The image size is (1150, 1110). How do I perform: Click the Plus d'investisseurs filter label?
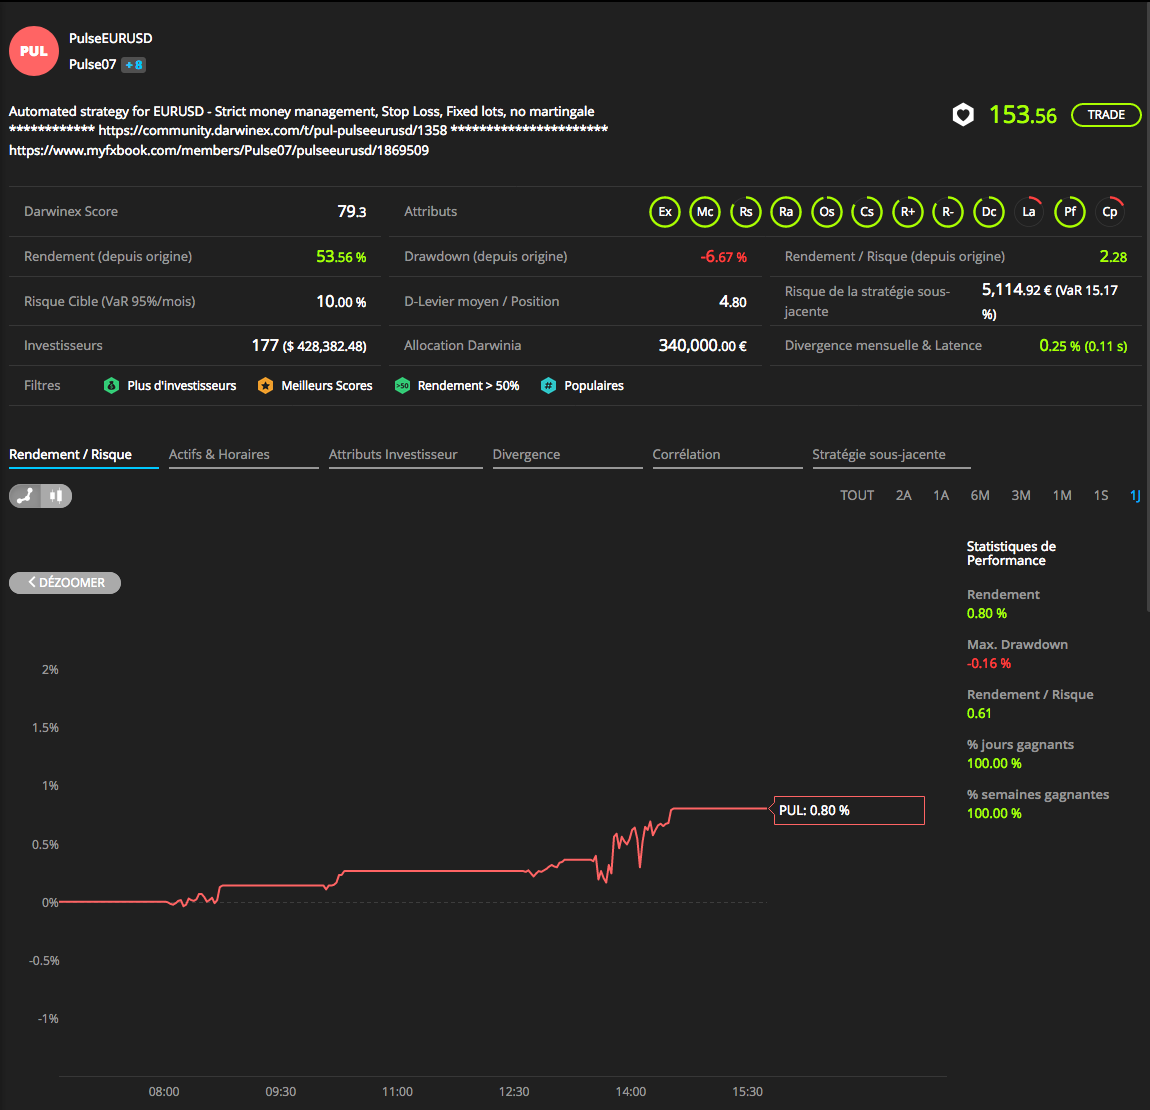point(182,386)
